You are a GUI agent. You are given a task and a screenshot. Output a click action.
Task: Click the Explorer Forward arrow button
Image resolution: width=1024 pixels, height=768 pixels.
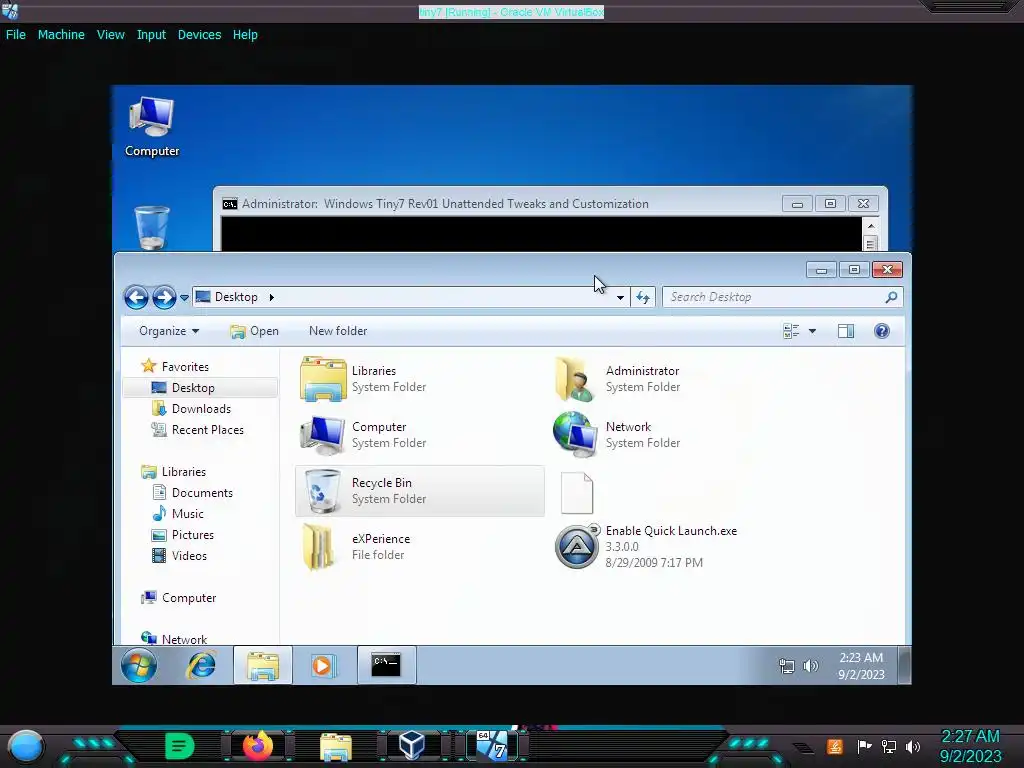coord(164,297)
